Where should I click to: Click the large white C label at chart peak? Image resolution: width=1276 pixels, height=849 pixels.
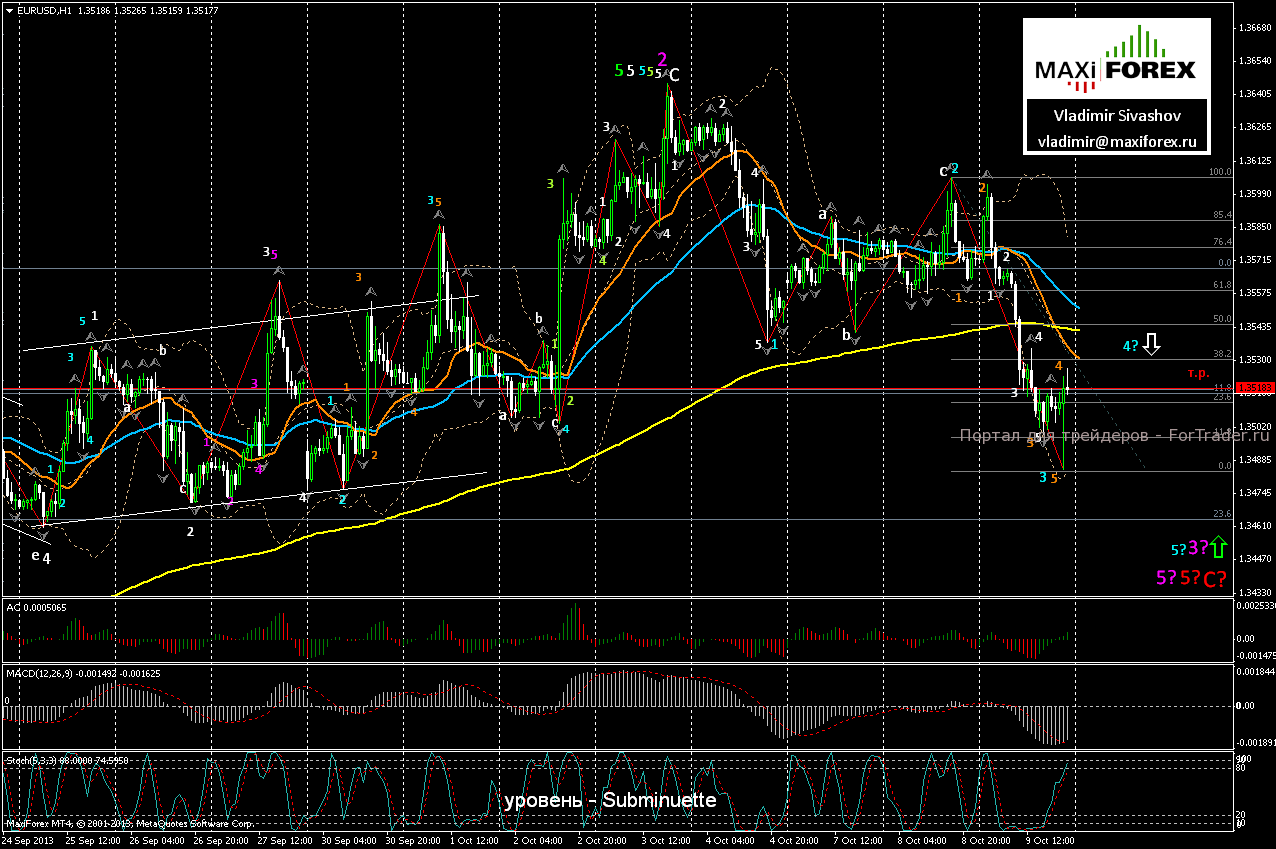click(674, 75)
